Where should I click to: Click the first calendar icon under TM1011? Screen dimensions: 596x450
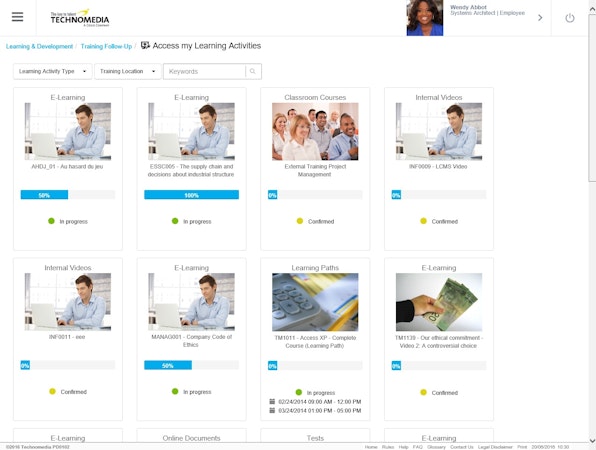pos(272,401)
